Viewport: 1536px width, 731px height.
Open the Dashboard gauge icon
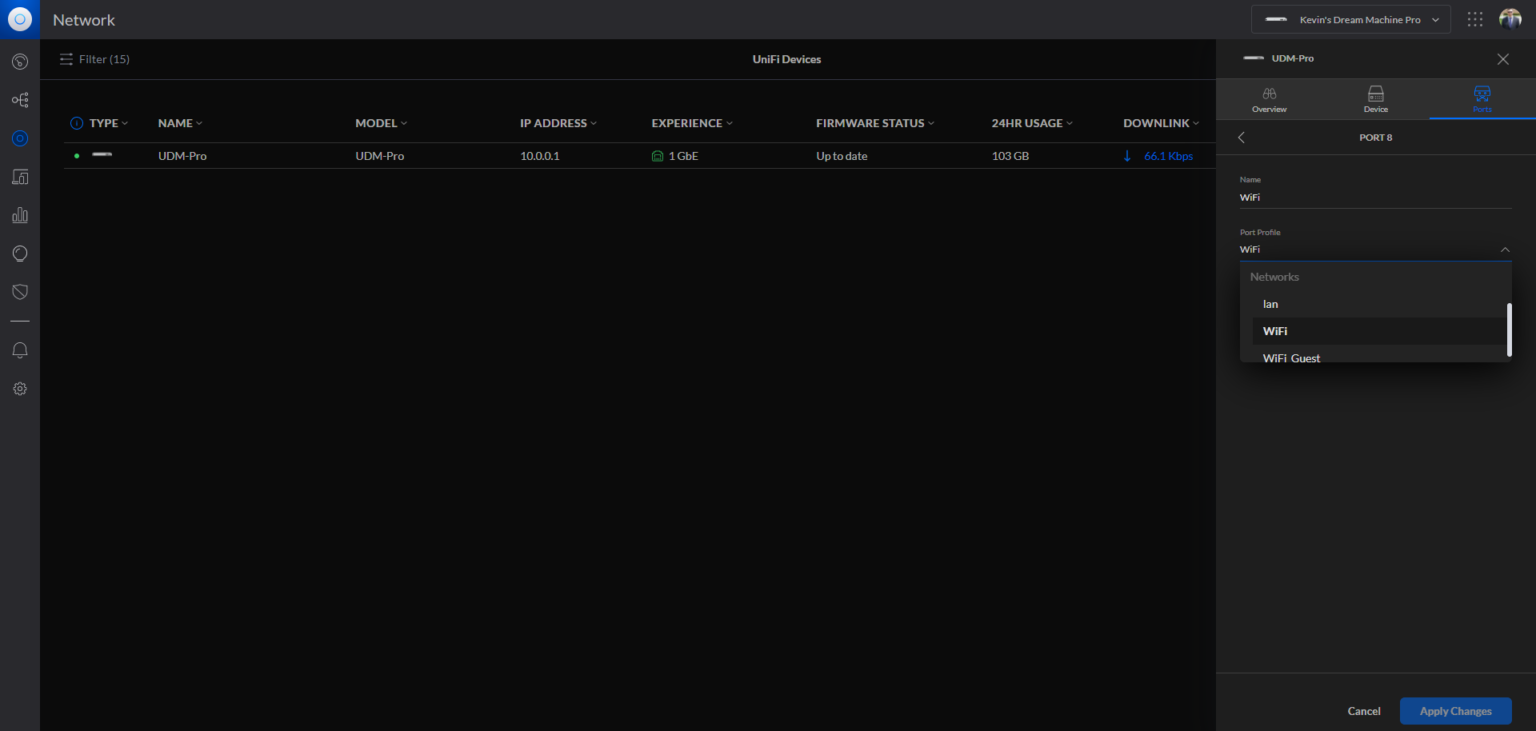click(20, 62)
